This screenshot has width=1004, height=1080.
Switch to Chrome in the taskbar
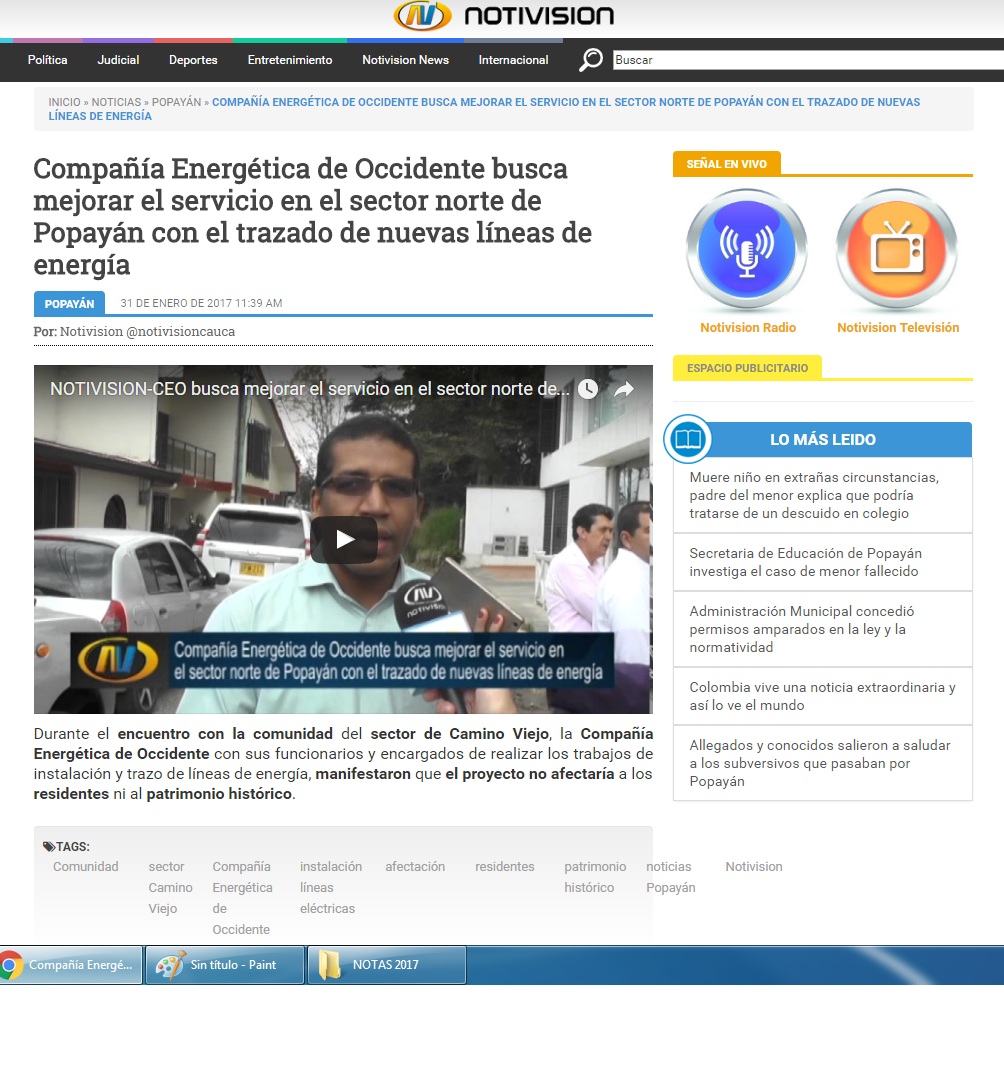pyautogui.click(x=71, y=965)
